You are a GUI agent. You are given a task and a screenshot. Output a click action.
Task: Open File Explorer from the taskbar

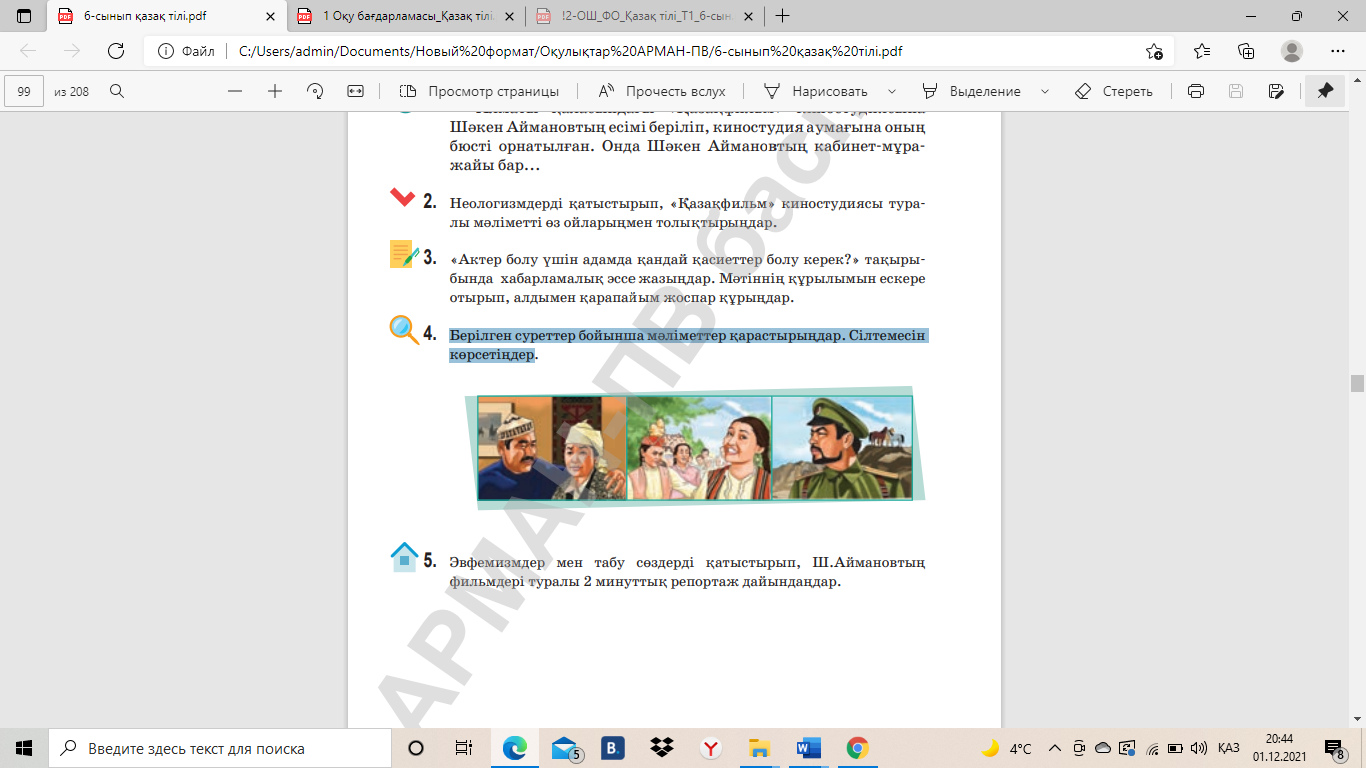[759, 748]
